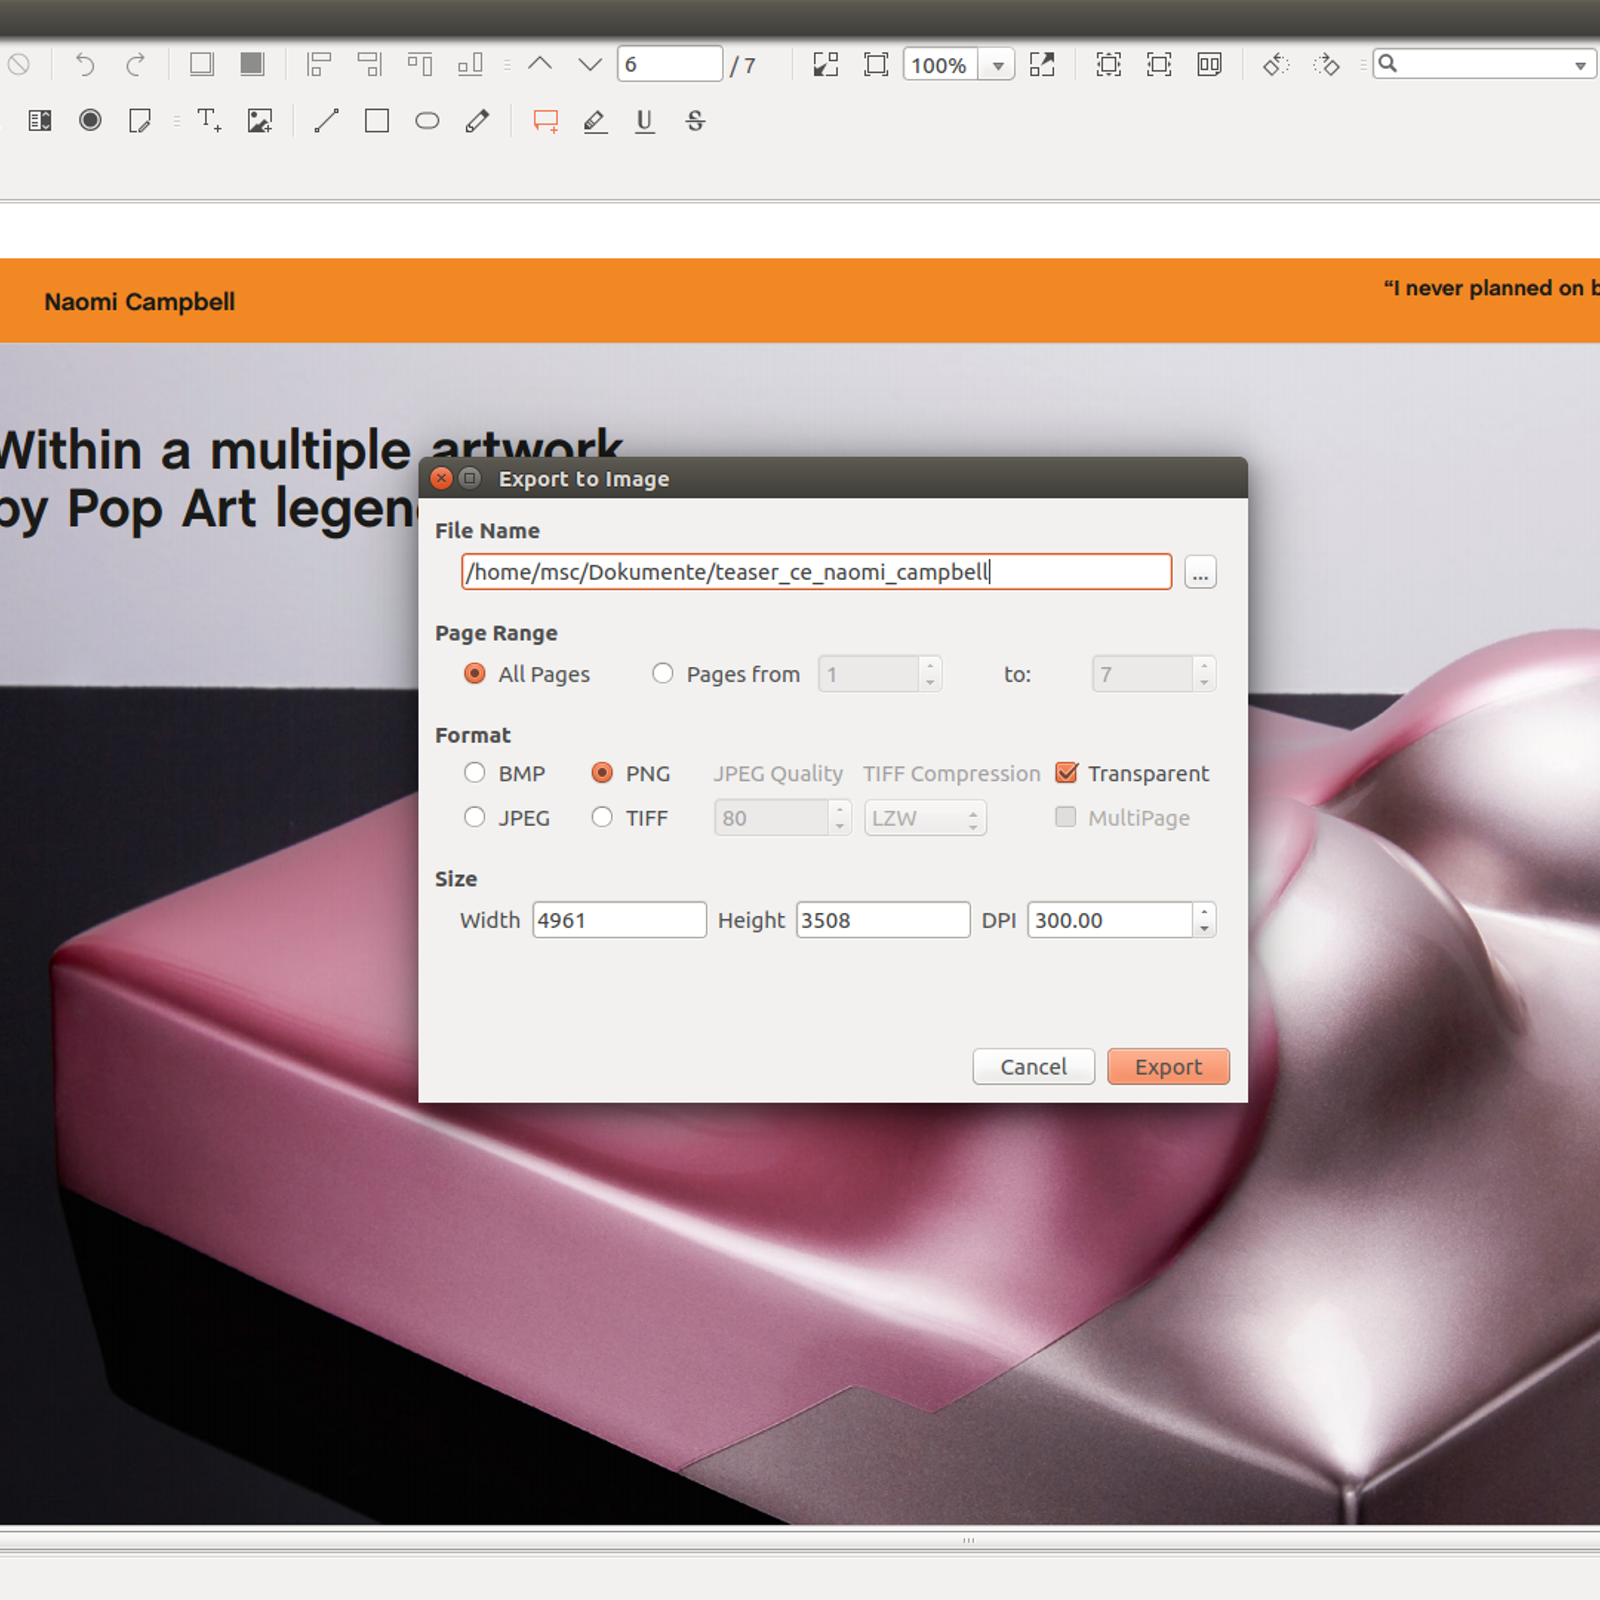The width and height of the screenshot is (1600, 1600).
Task: Select the sticky note comment tool
Action: pyautogui.click(x=545, y=121)
